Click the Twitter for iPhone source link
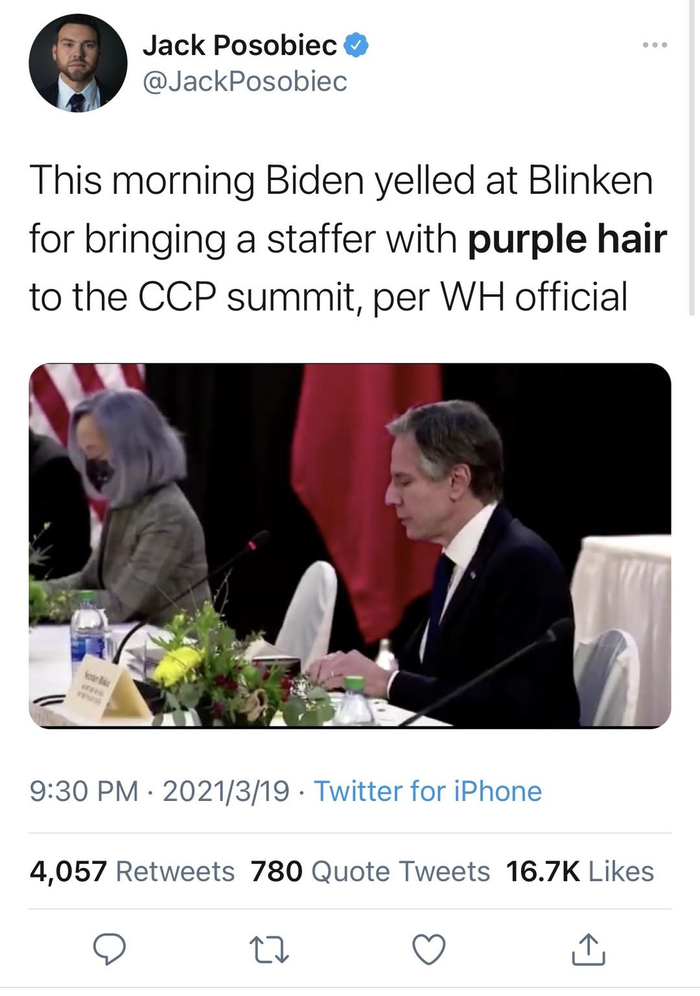Screen dimensions: 700x996 (x=428, y=792)
